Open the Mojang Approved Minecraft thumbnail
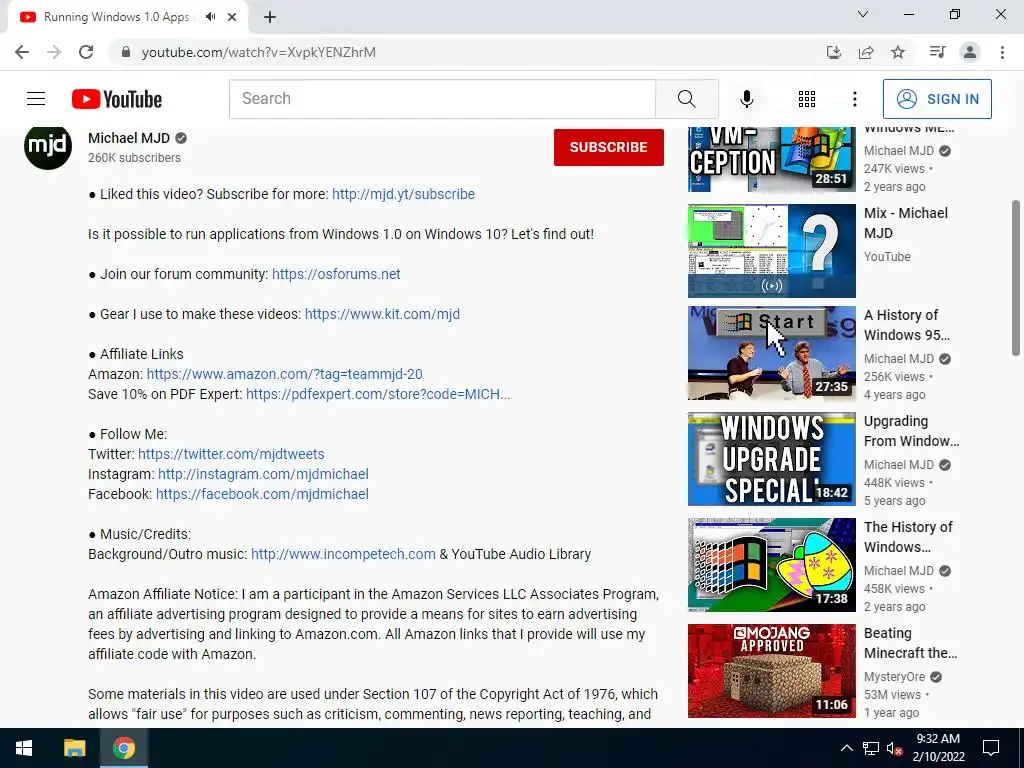 pos(771,671)
